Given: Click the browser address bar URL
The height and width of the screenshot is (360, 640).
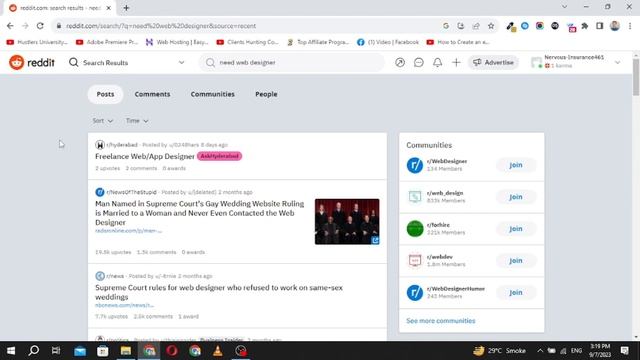Looking at the screenshot, I should tap(161, 26).
